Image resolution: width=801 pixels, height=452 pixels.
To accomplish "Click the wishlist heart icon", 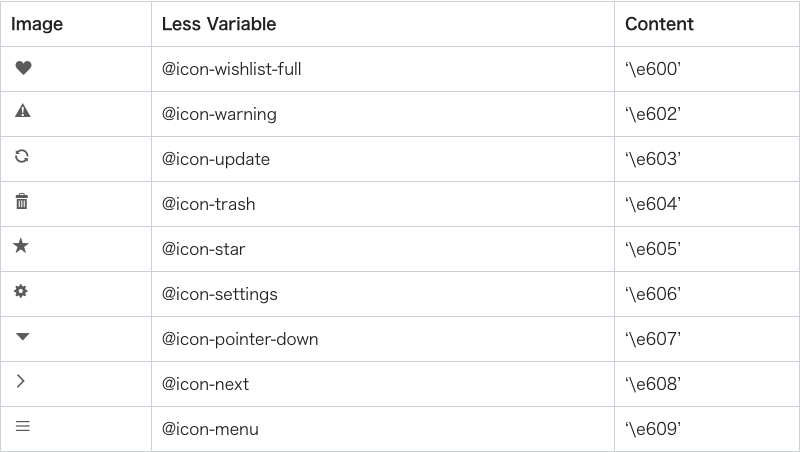I will (23, 67).
